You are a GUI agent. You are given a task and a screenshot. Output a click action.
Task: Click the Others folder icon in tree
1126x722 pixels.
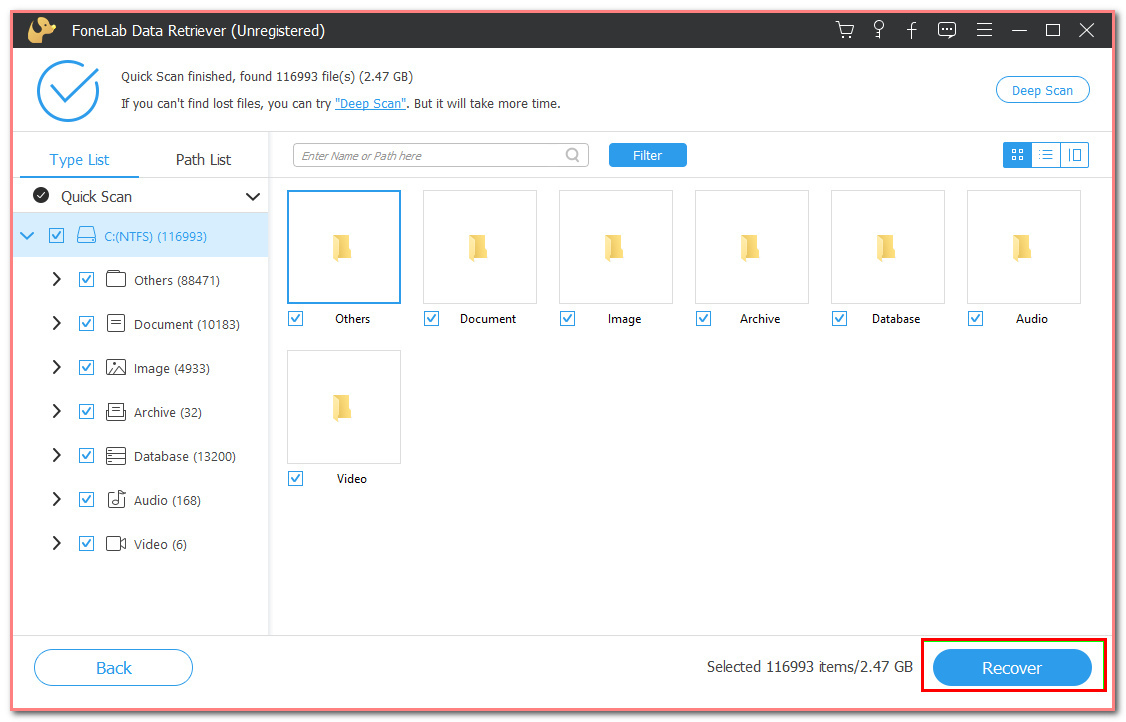tap(116, 279)
